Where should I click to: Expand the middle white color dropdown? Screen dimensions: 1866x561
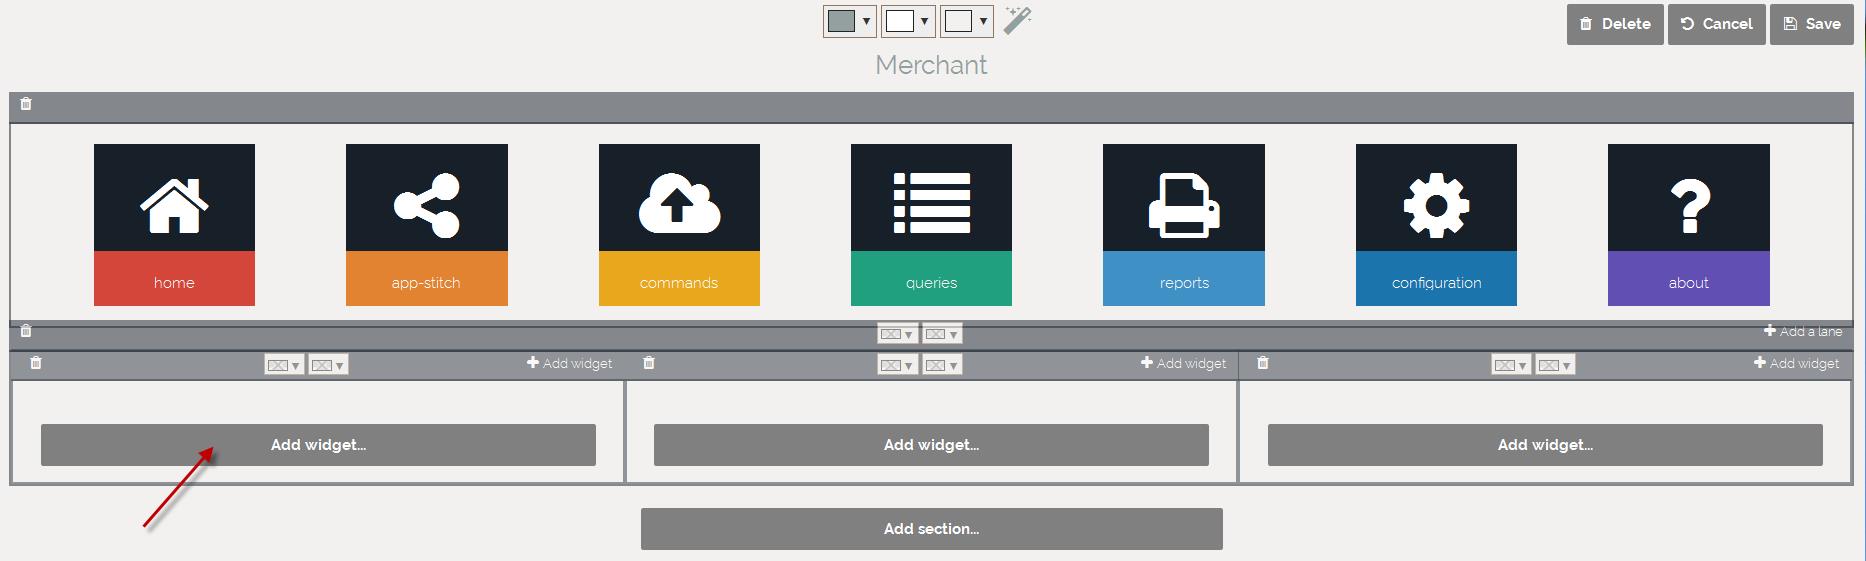[x=908, y=21]
